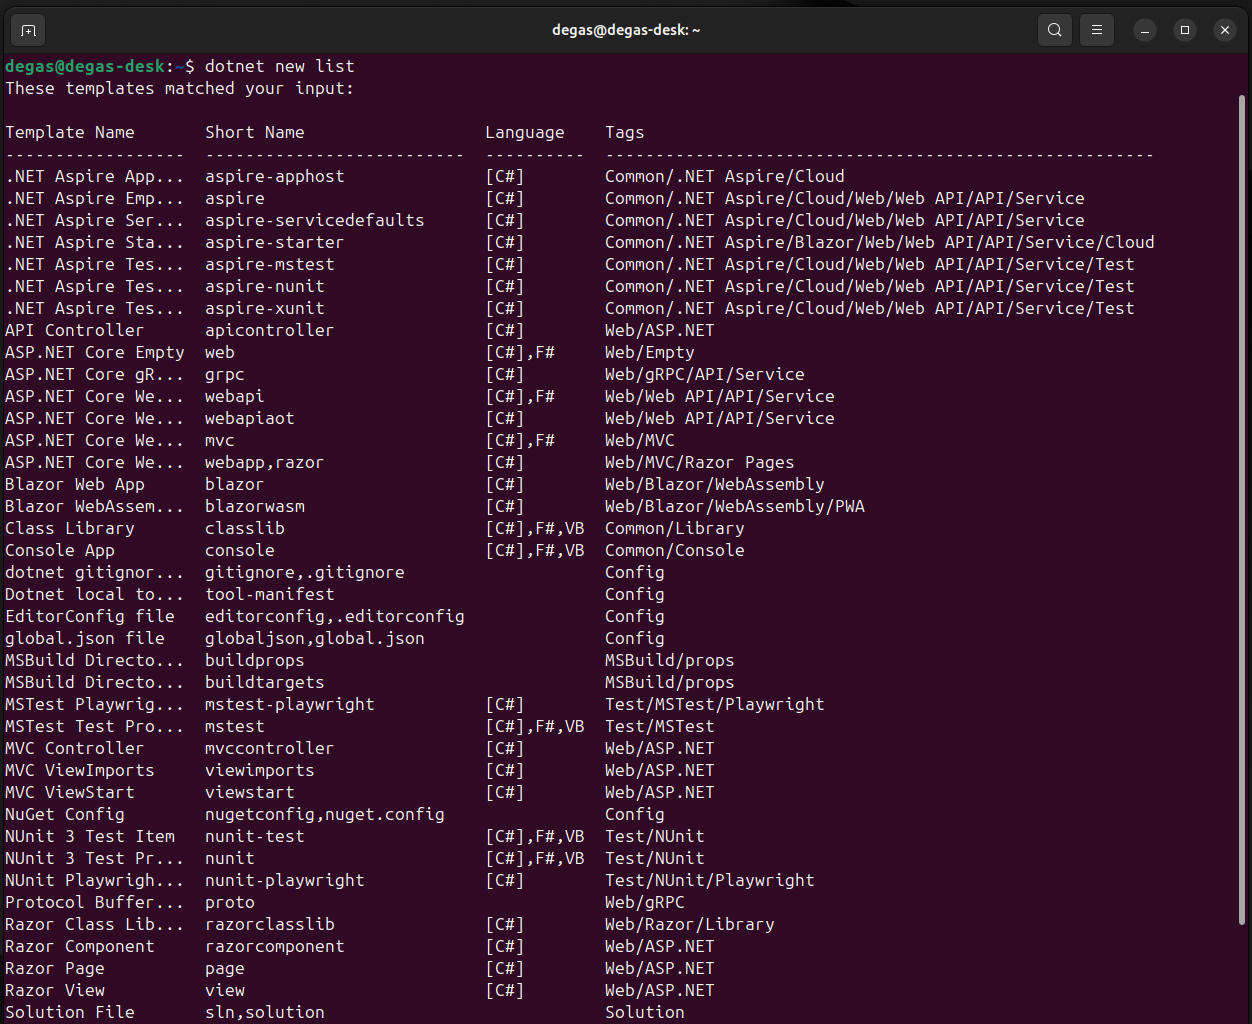
Task: Select short name 'aspire-servicedefaults'
Action: 315,220
